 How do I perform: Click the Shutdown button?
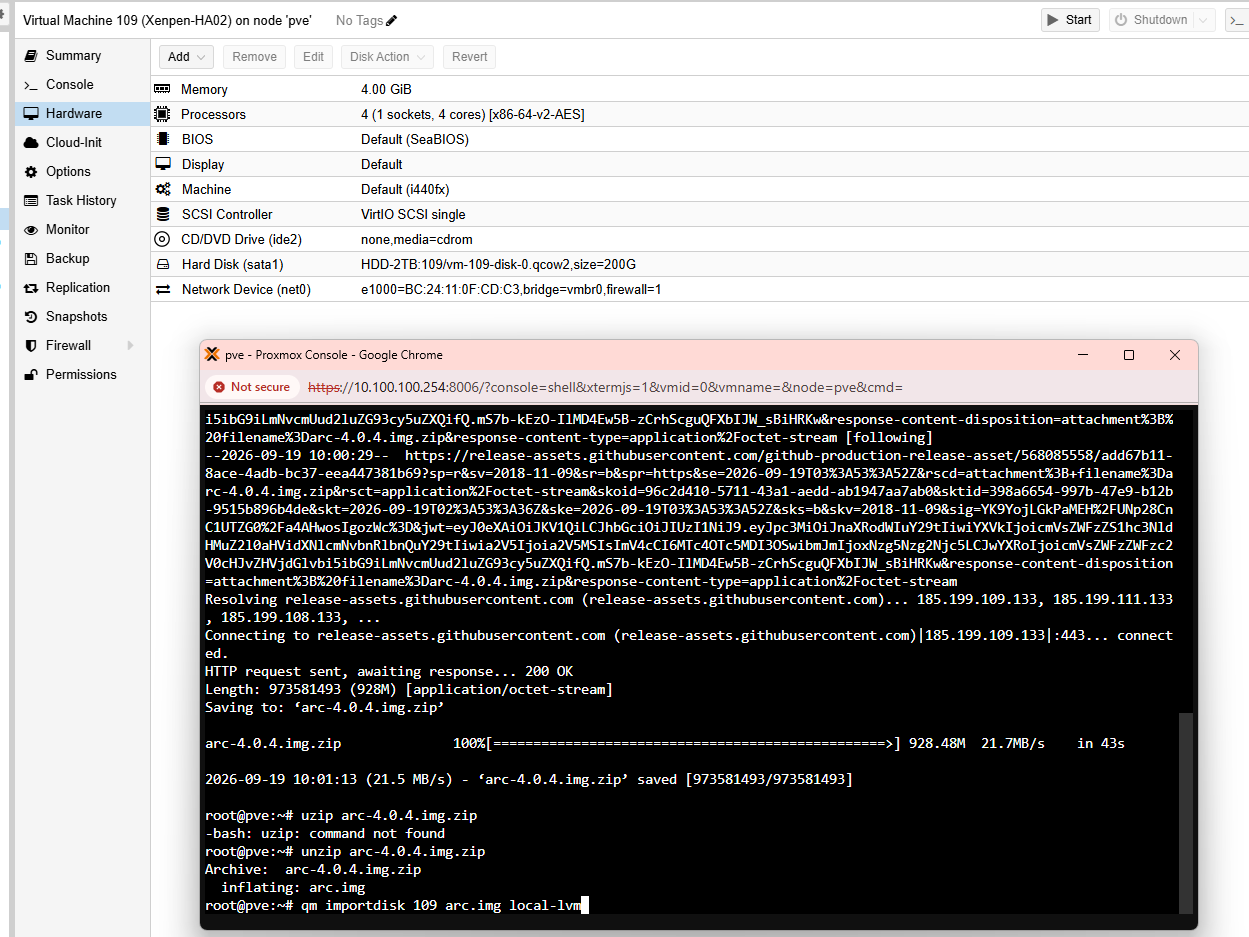click(1151, 20)
